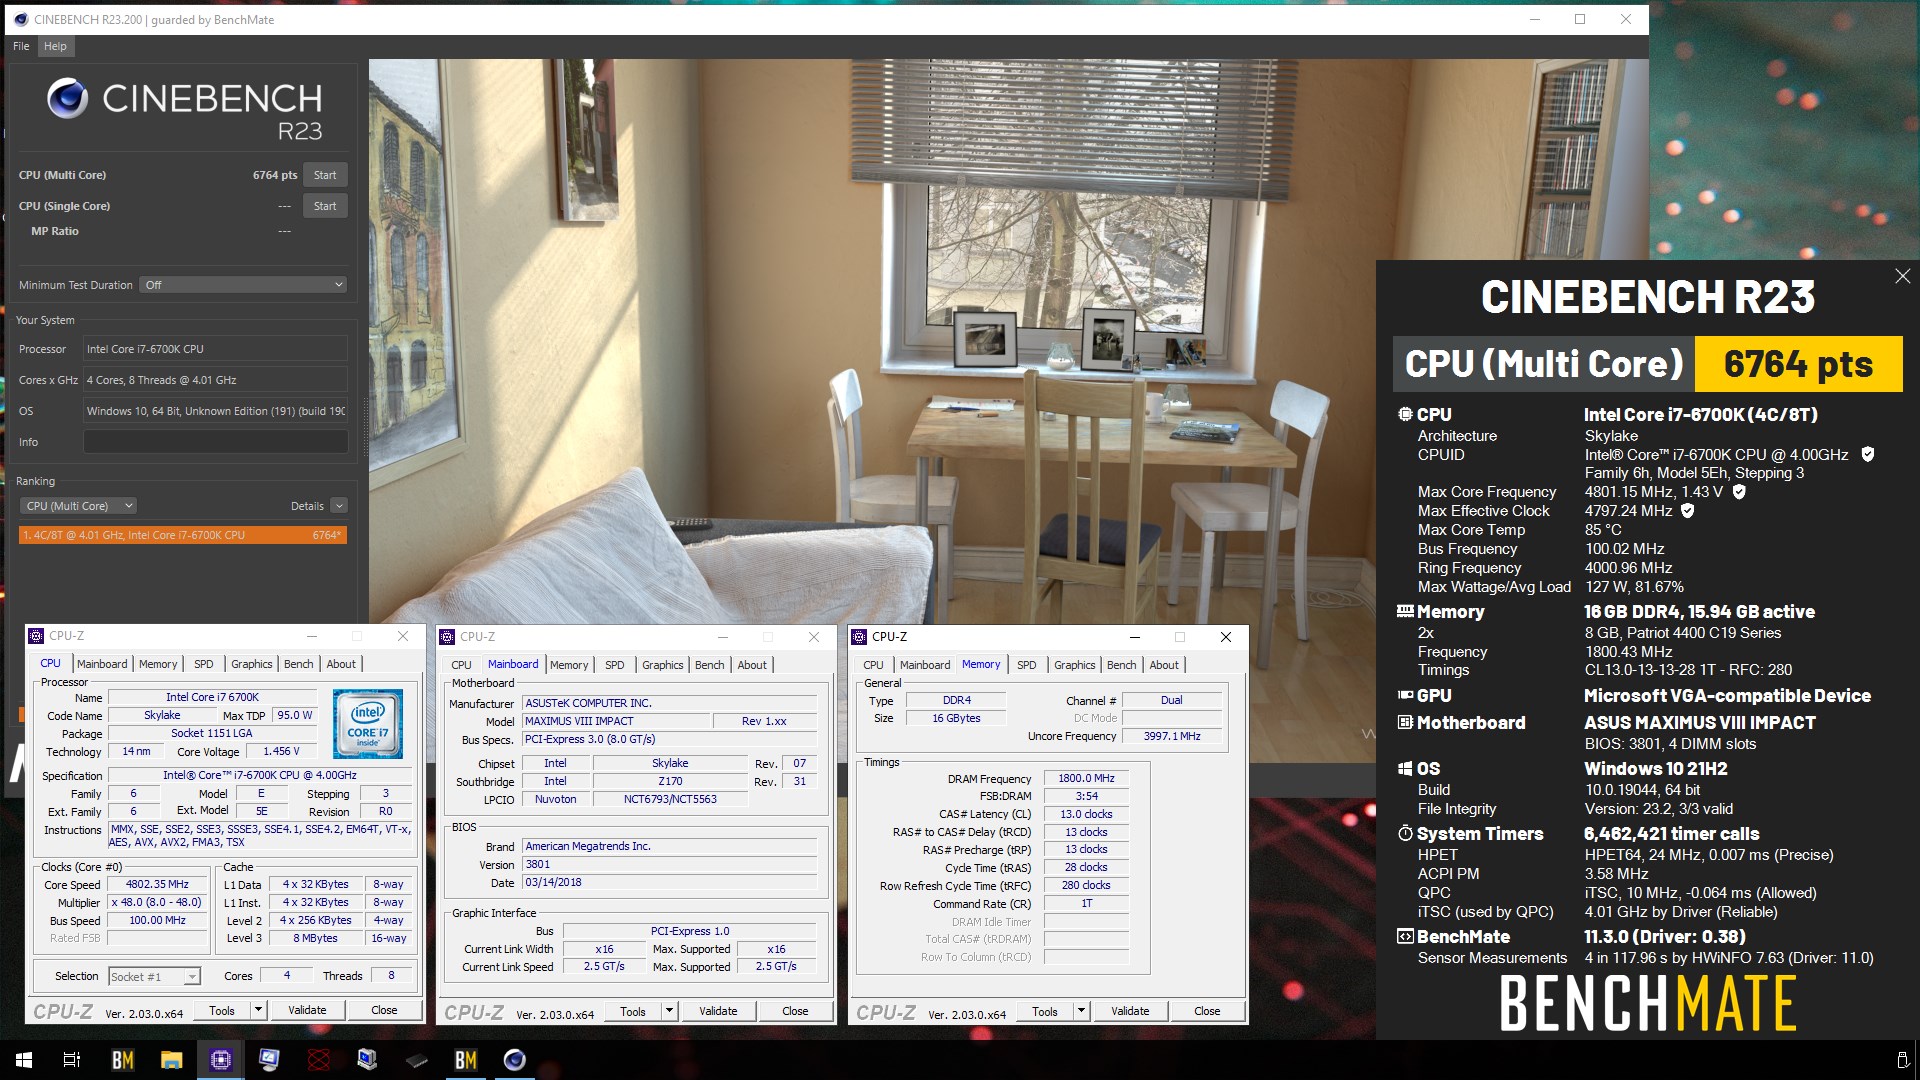Switch to Mainboard tab in first CPU-Z
The image size is (1920, 1080).
[102, 664]
